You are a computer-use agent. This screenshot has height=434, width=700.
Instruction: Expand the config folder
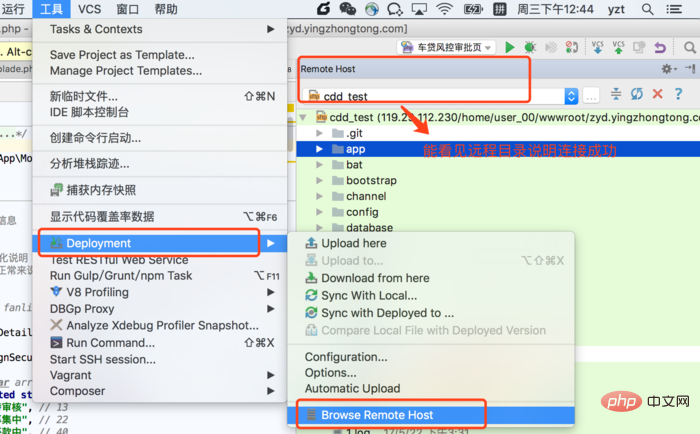[x=319, y=212]
